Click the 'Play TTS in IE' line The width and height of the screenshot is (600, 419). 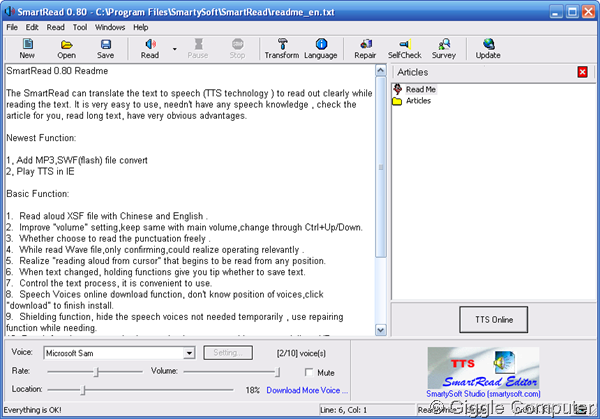45,172
